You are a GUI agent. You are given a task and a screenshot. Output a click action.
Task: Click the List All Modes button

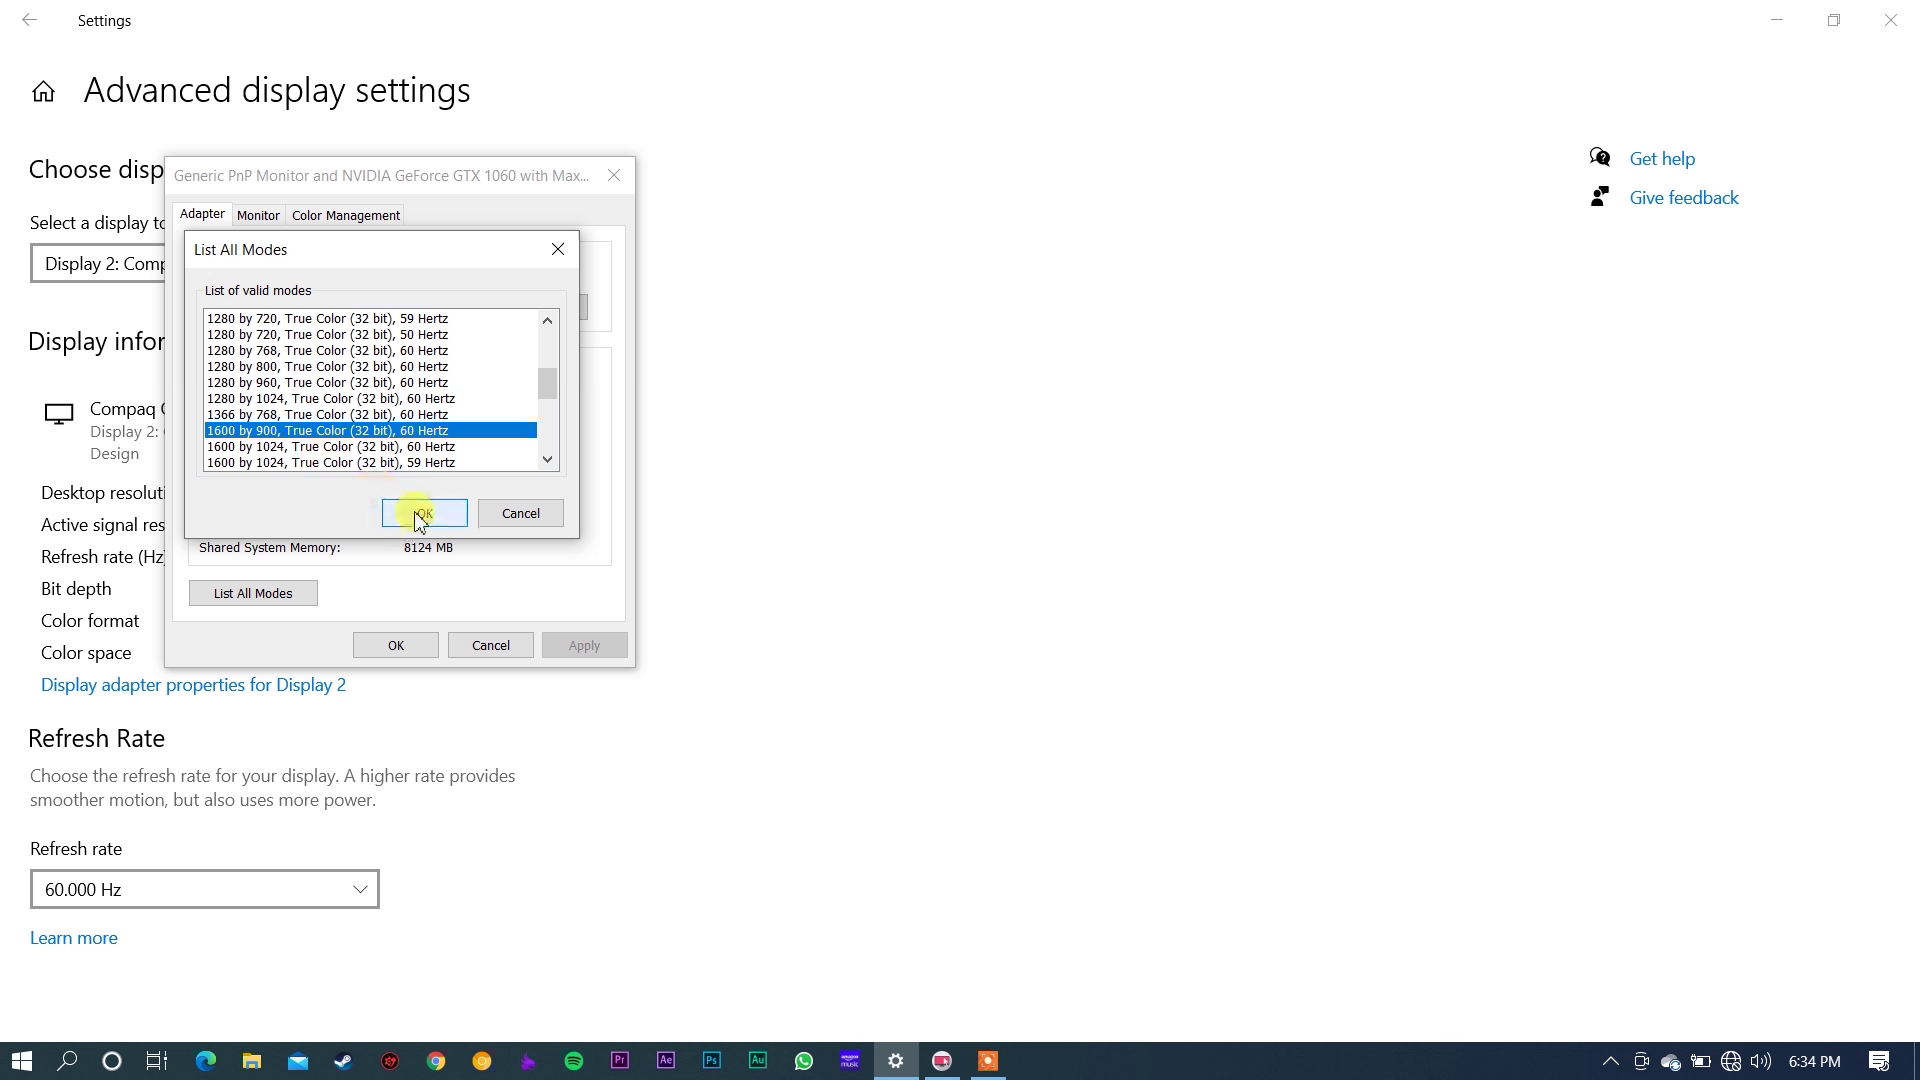pos(252,592)
